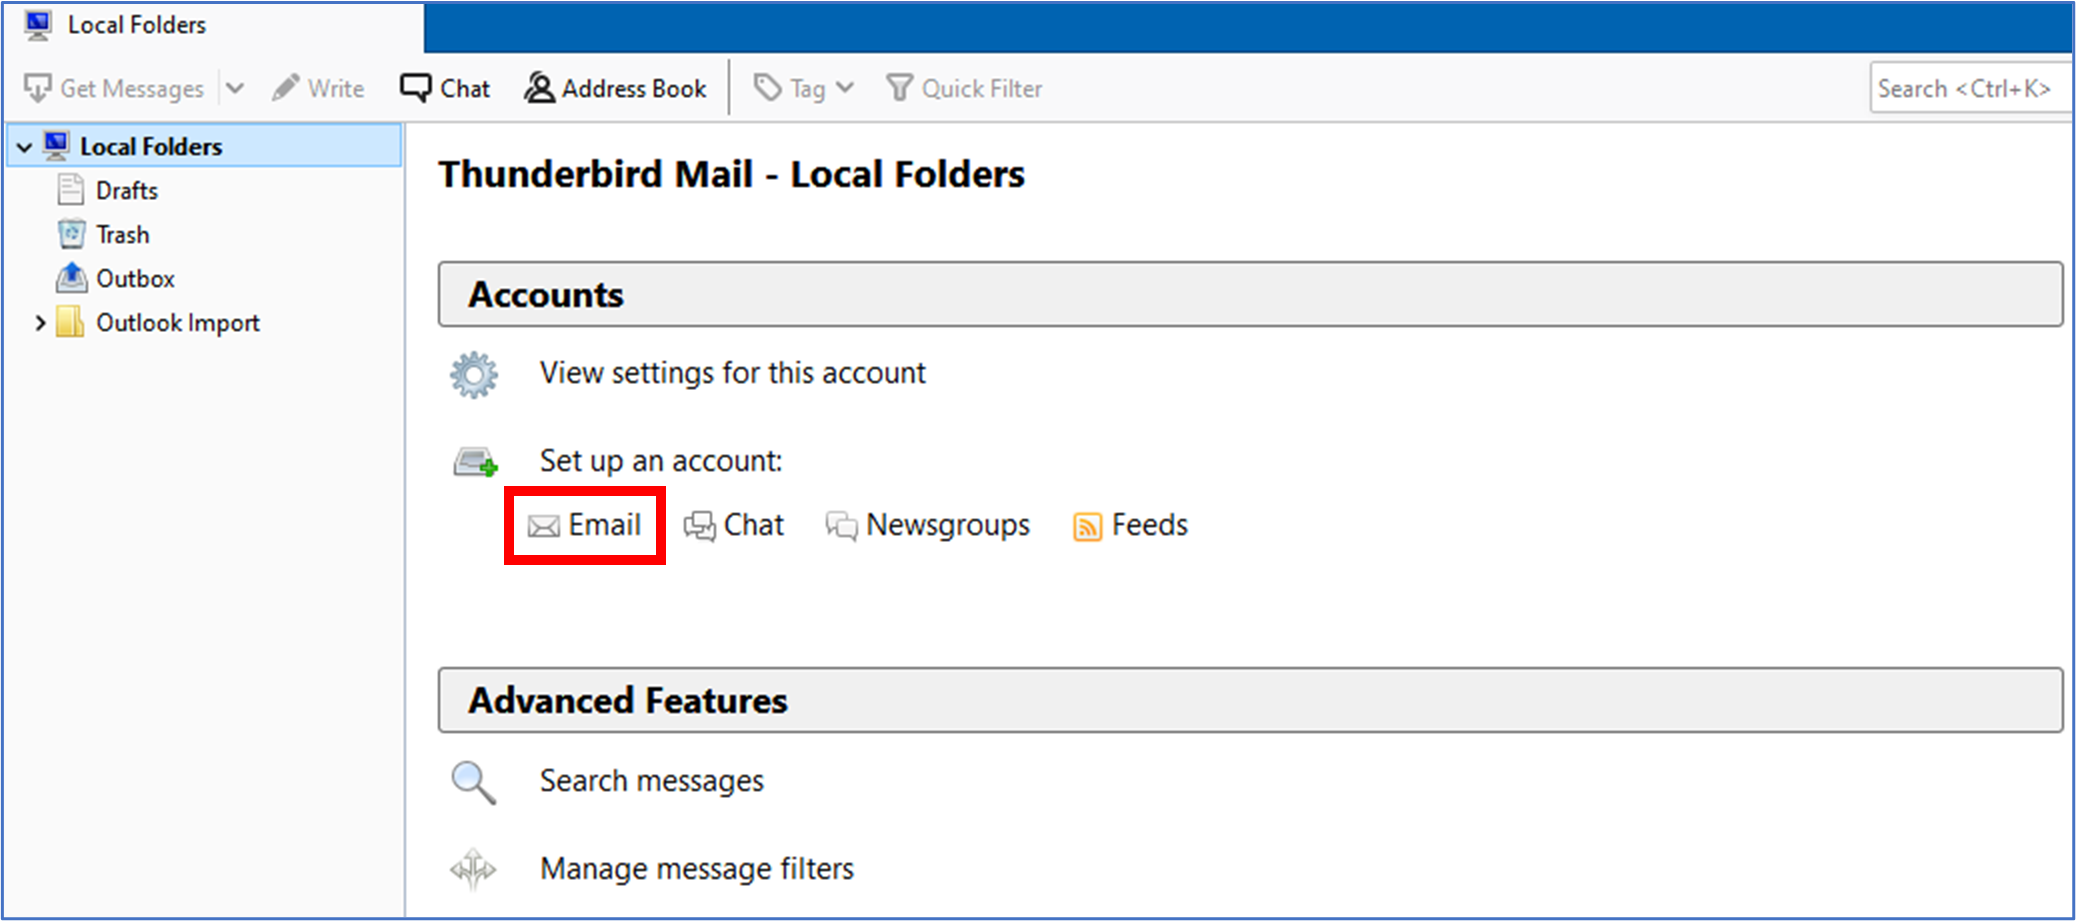Select the Drafts folder
Viewport: 2076px width, 921px height.
pyautogui.click(x=126, y=191)
